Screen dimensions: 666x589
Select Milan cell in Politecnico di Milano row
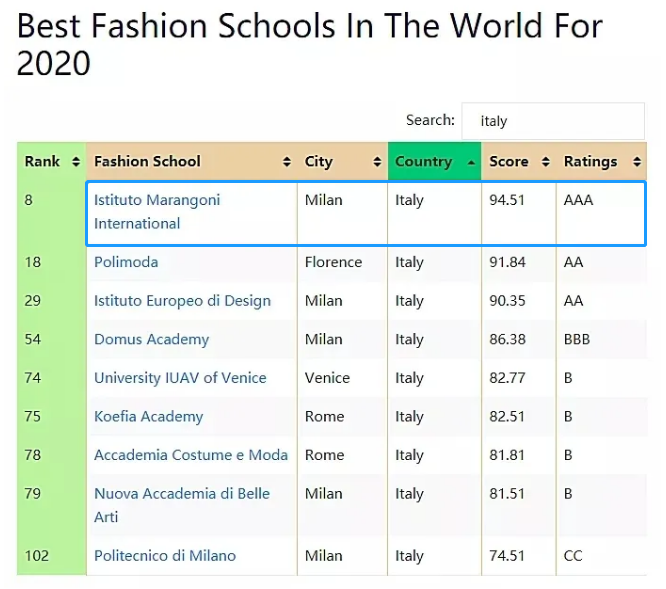point(342,555)
